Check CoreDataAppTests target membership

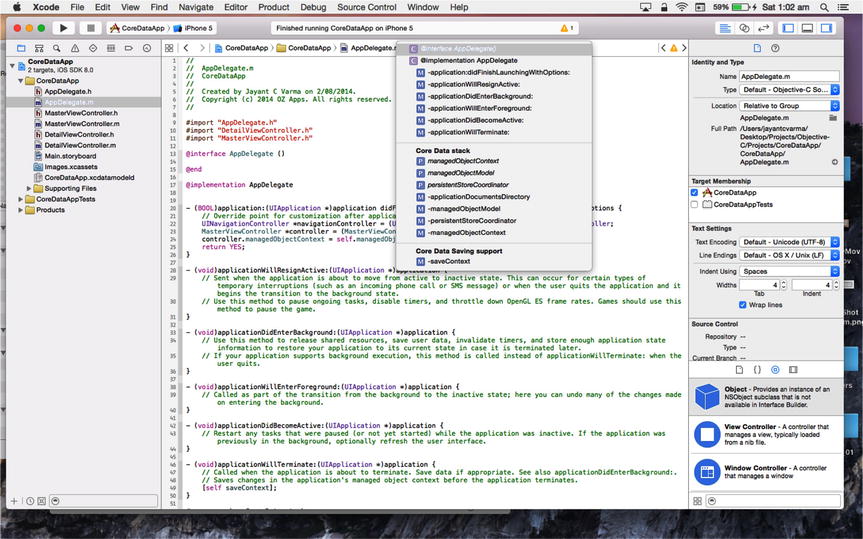pyautogui.click(x=694, y=204)
